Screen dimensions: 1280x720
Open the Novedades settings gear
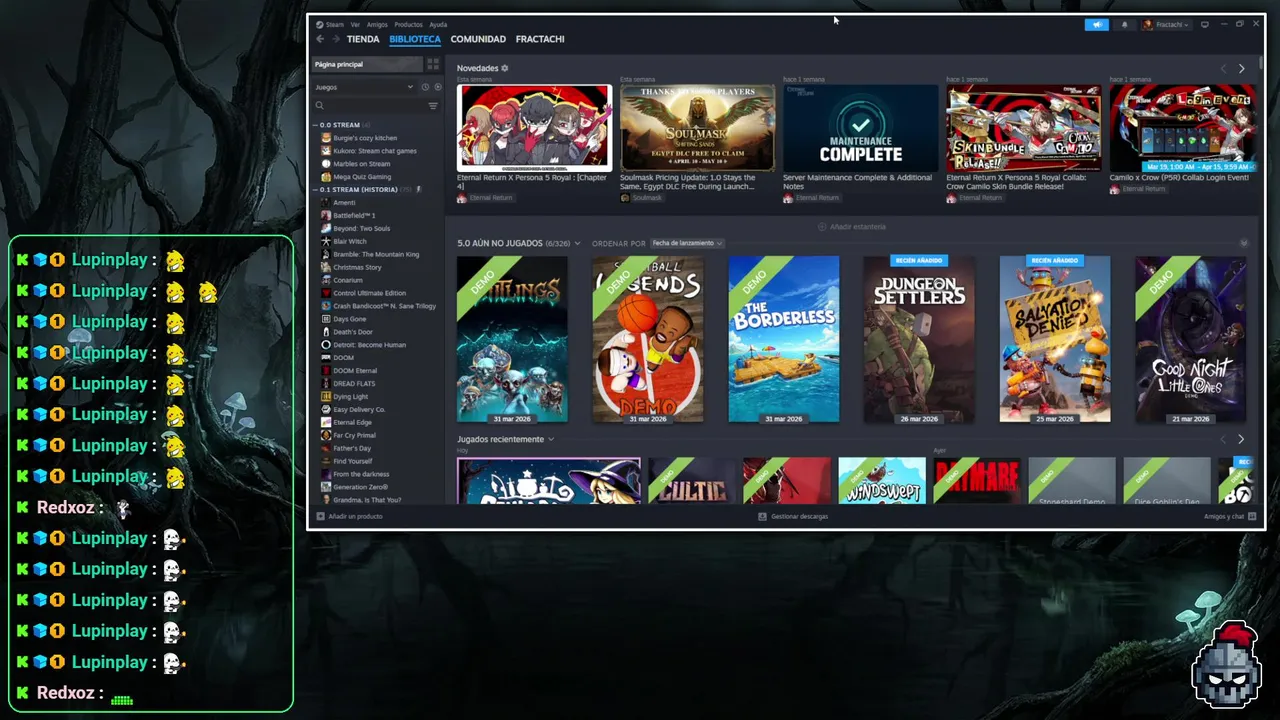coord(505,68)
